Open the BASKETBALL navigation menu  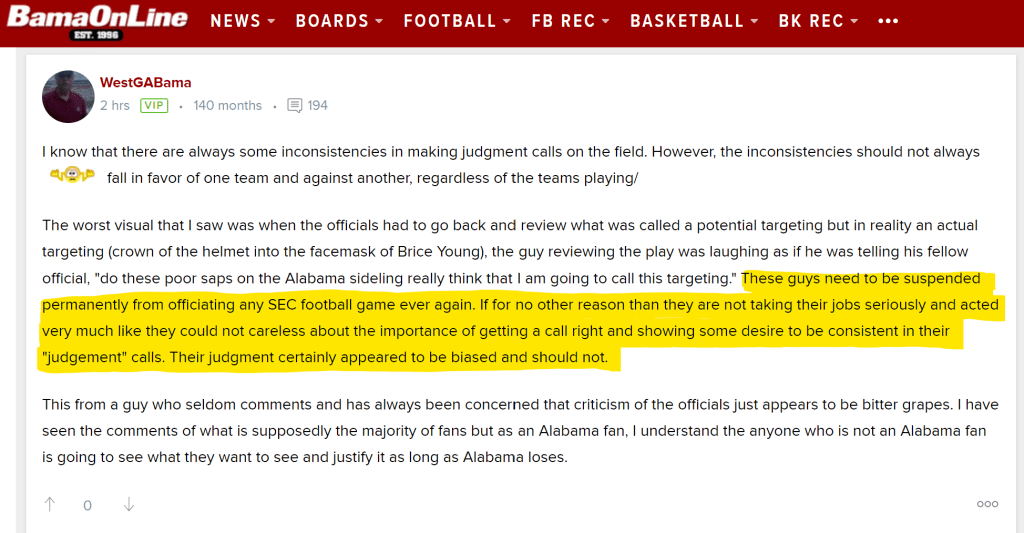point(693,21)
